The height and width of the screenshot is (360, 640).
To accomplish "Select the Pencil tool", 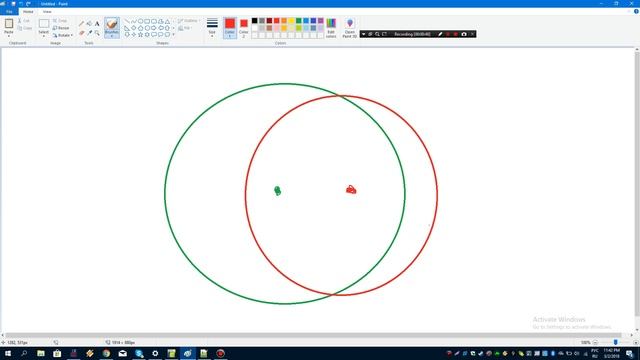I will (81, 24).
